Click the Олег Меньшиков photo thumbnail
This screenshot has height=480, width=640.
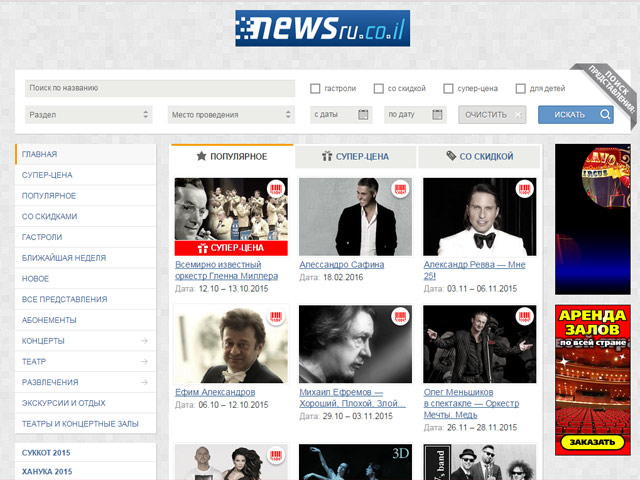click(x=480, y=344)
